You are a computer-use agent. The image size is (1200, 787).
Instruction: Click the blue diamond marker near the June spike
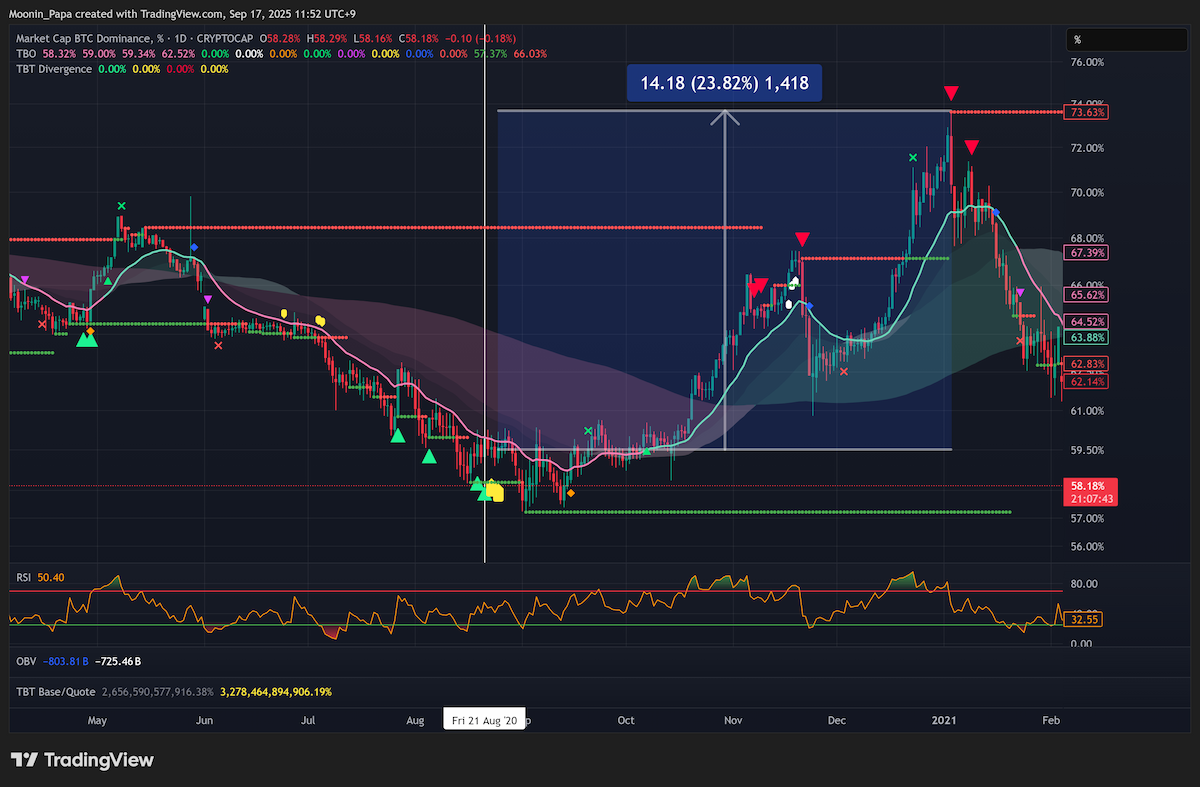tap(194, 246)
